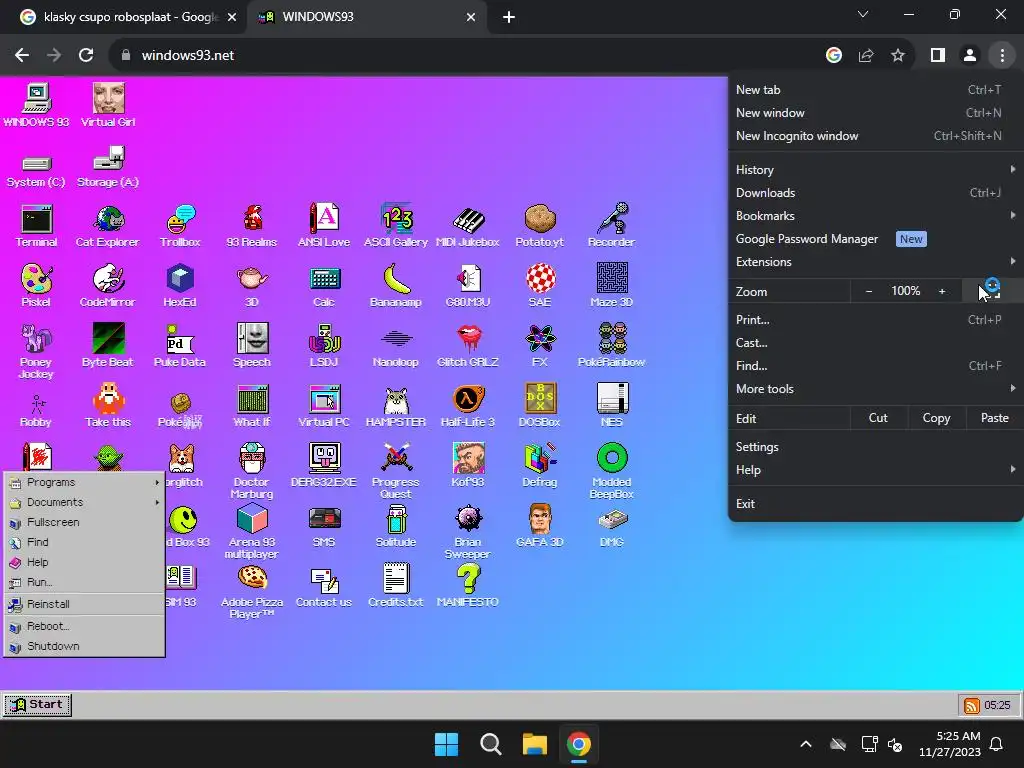1024x768 pixels.
Task: Open File Explorer from Windows taskbar
Action: click(x=534, y=744)
